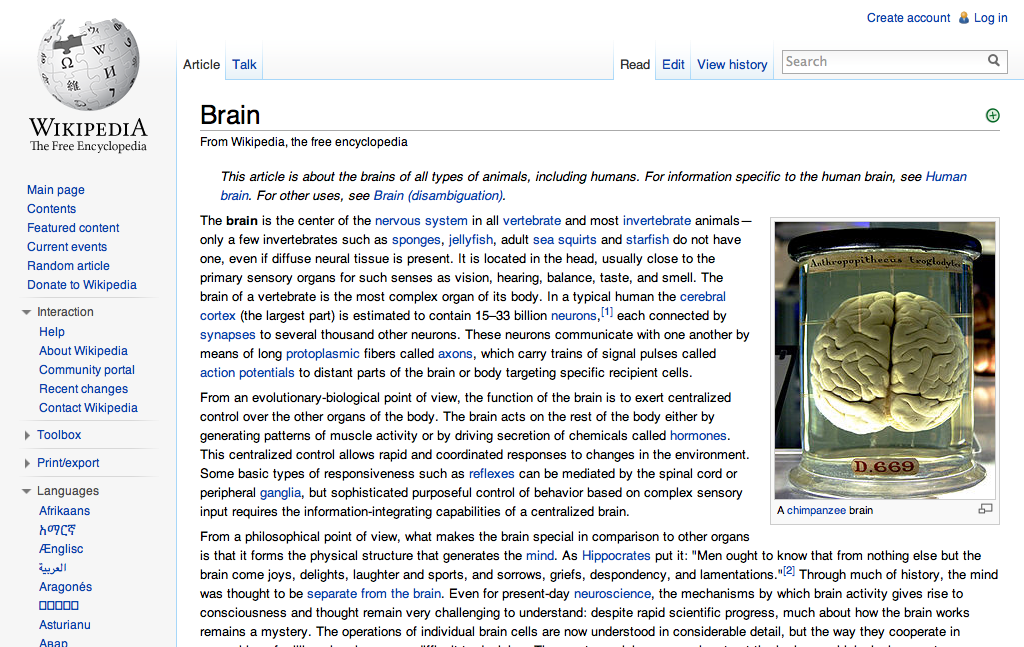Follow the reflexes link
The width and height of the screenshot is (1024, 647).
point(491,473)
